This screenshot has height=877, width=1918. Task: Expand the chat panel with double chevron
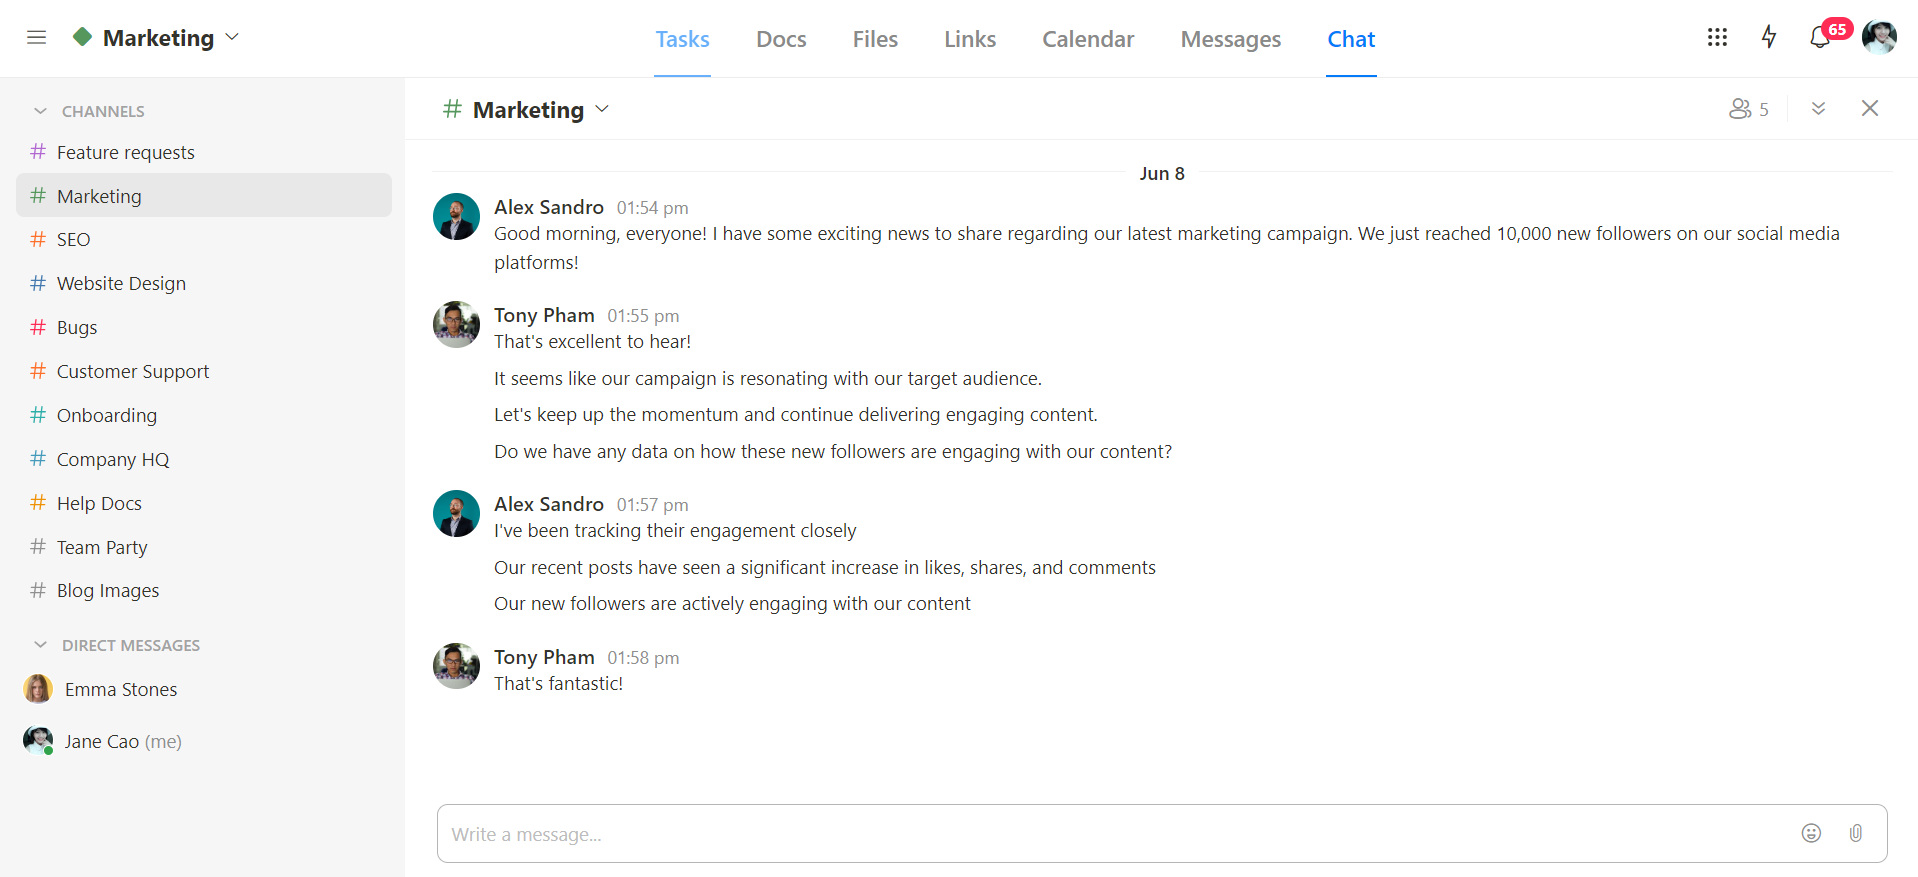coord(1819,108)
